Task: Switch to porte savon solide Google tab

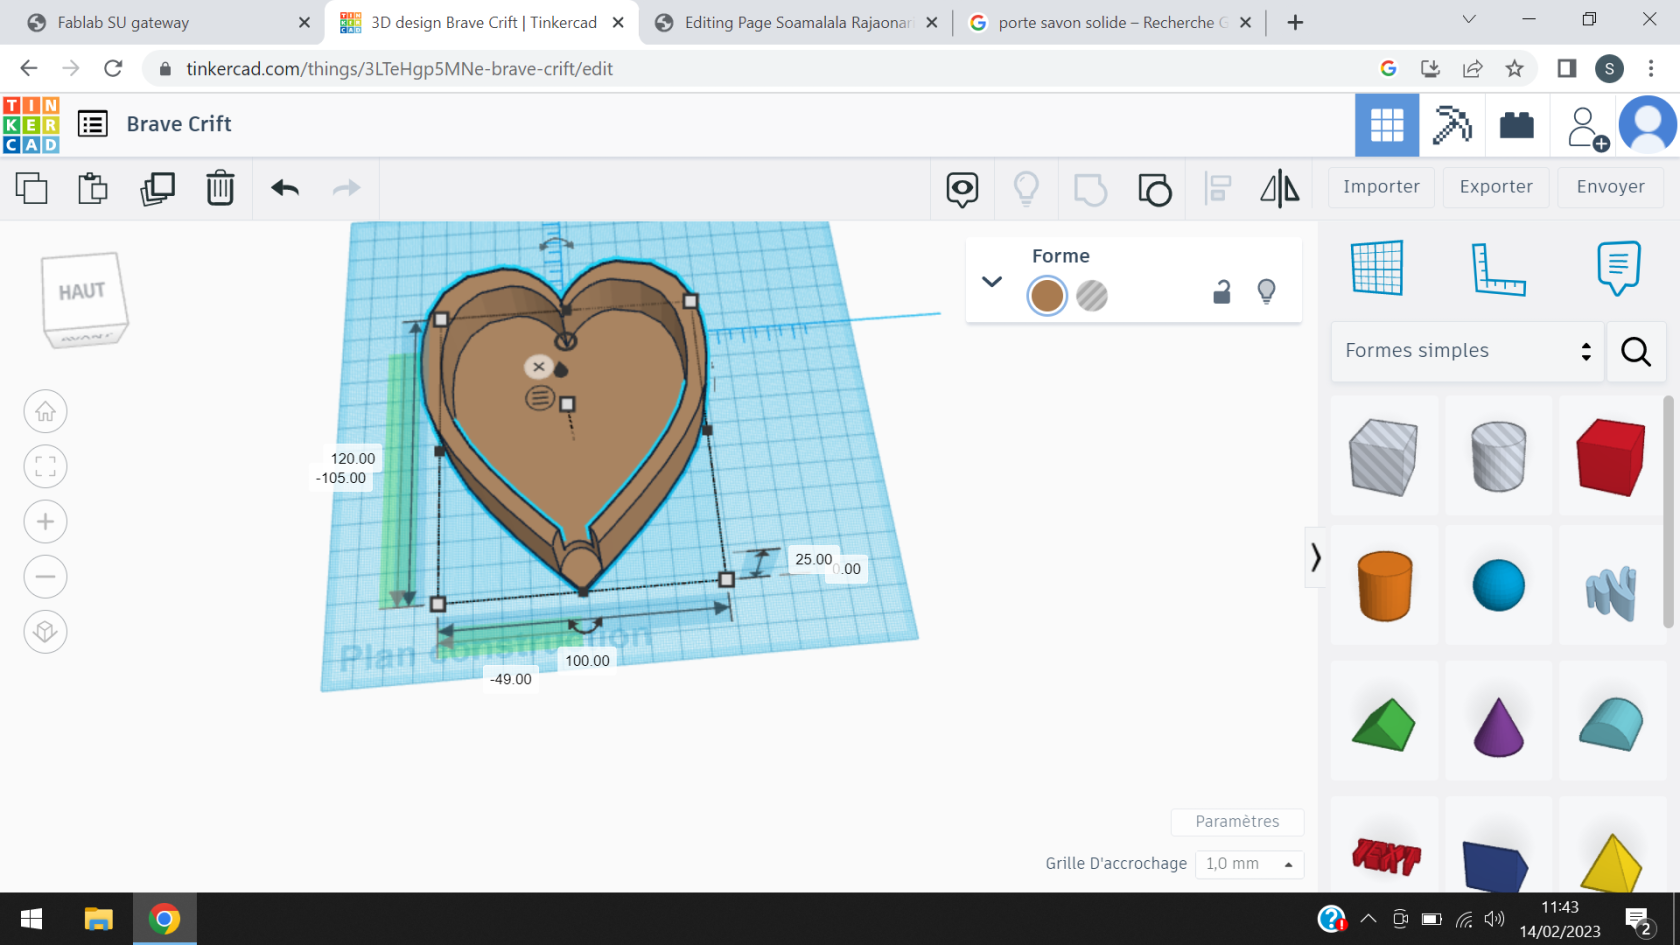Action: click(1108, 22)
